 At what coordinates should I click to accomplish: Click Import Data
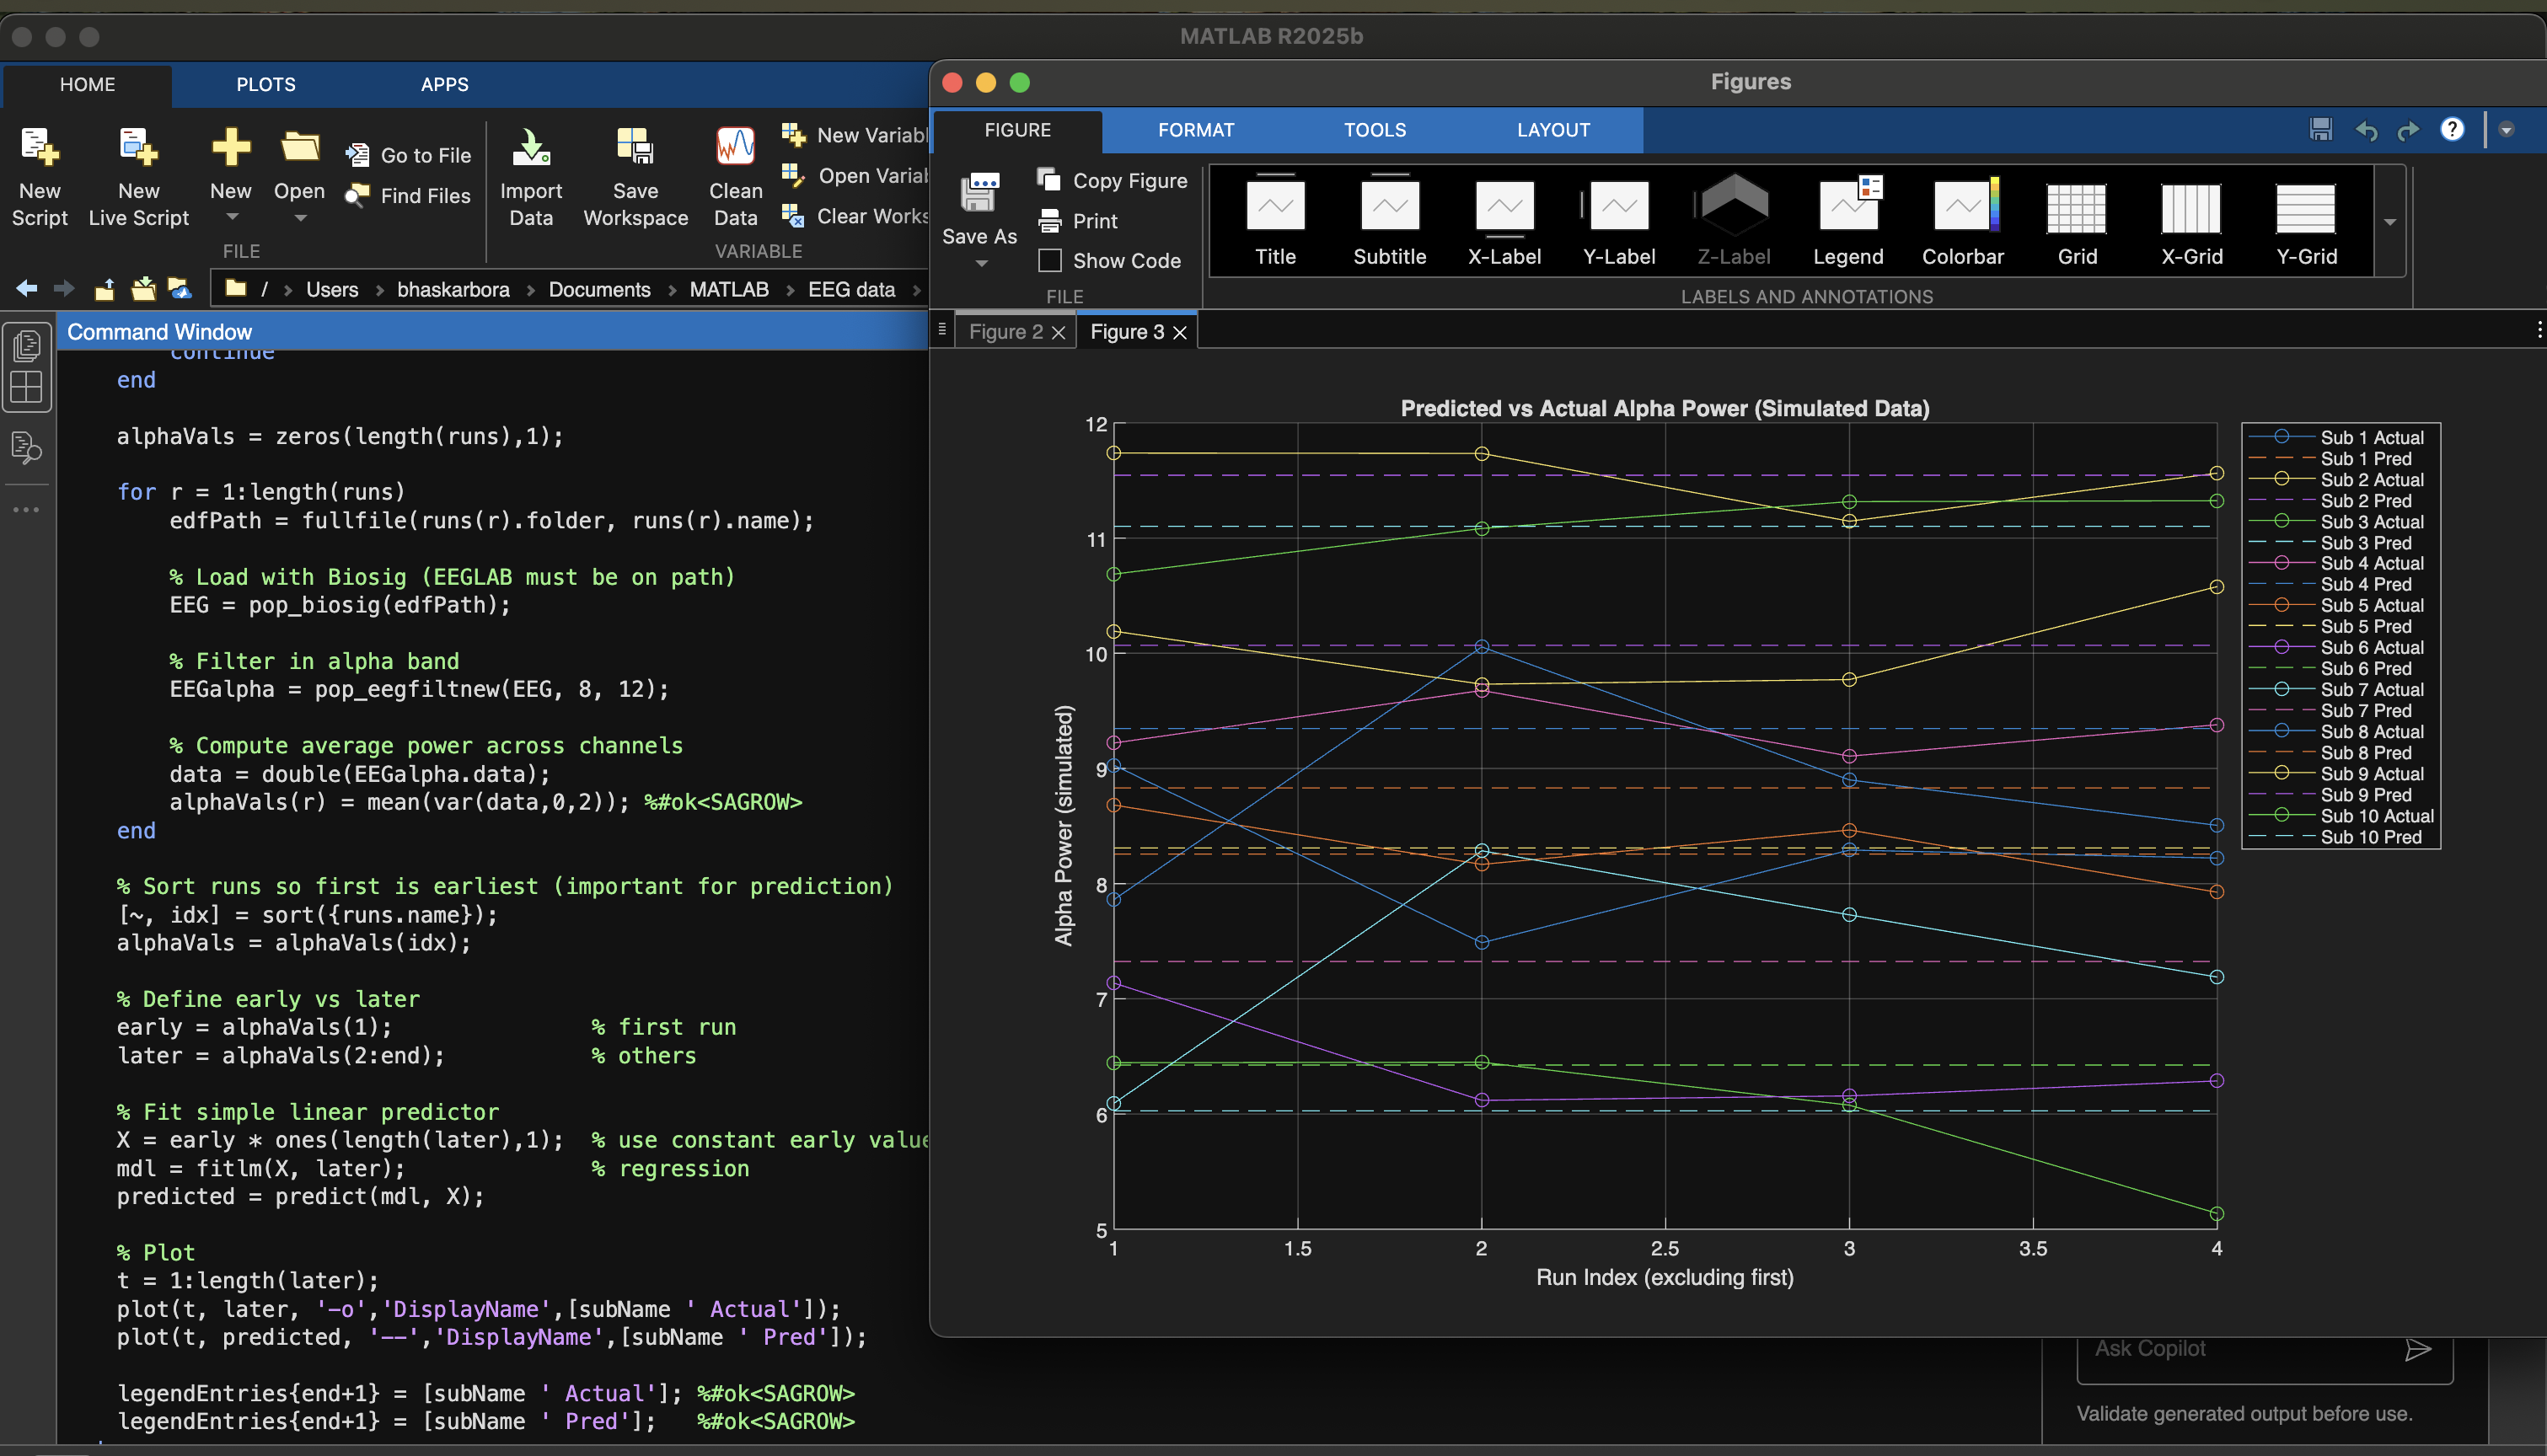pyautogui.click(x=531, y=178)
